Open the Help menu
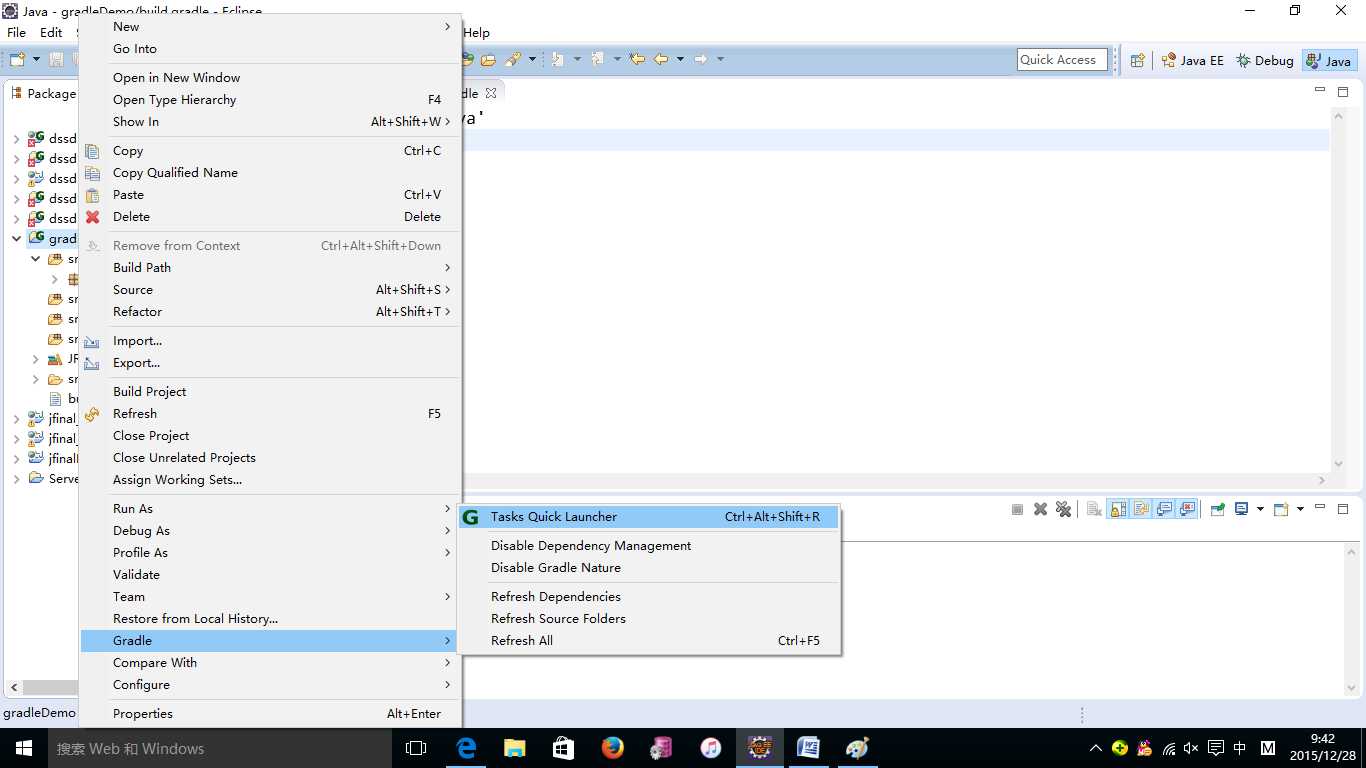 pyautogui.click(x=477, y=33)
